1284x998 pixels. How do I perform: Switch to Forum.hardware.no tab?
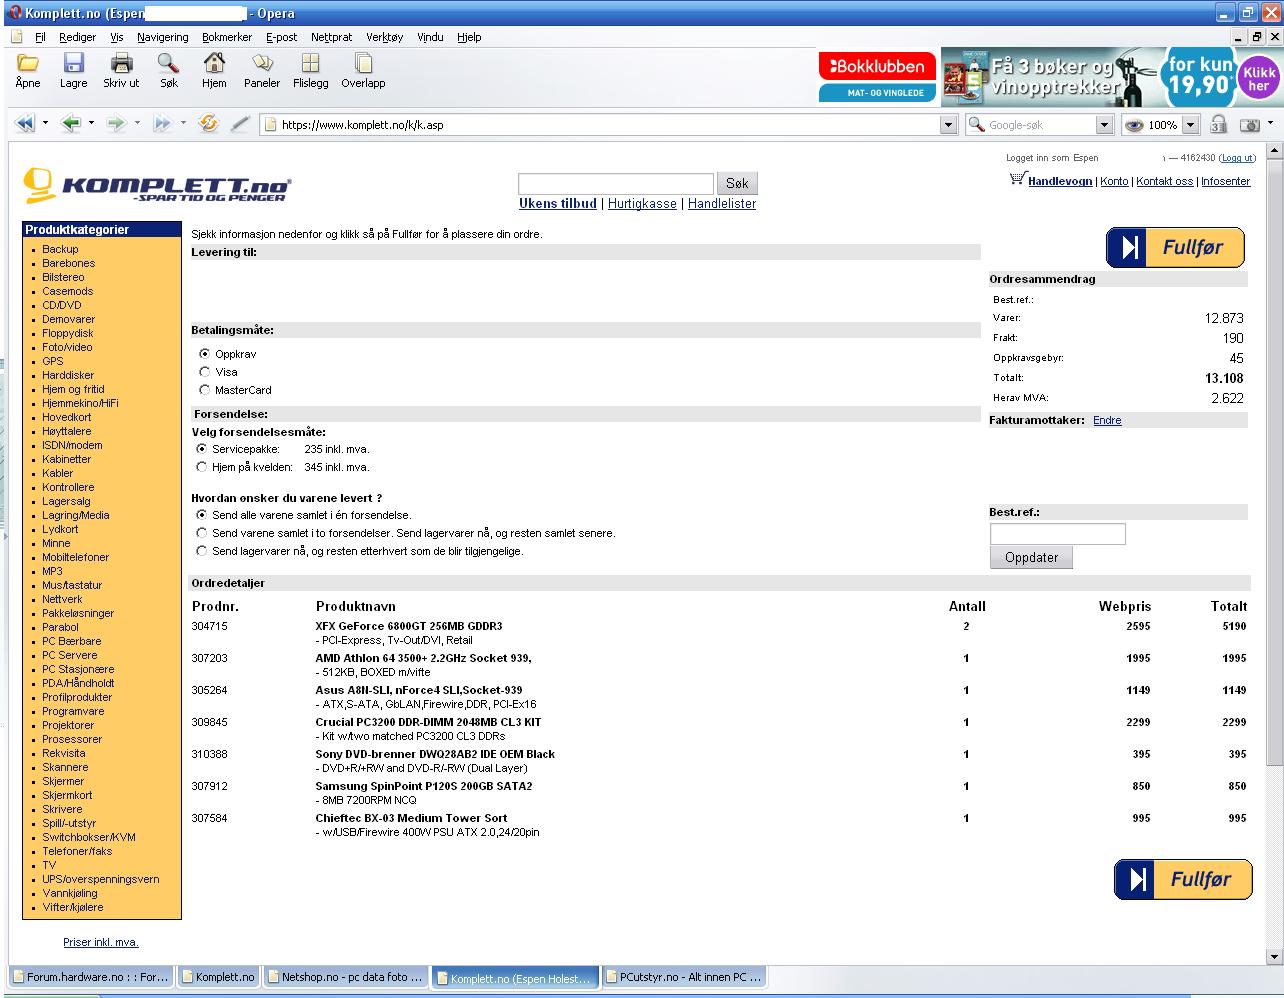click(x=91, y=977)
